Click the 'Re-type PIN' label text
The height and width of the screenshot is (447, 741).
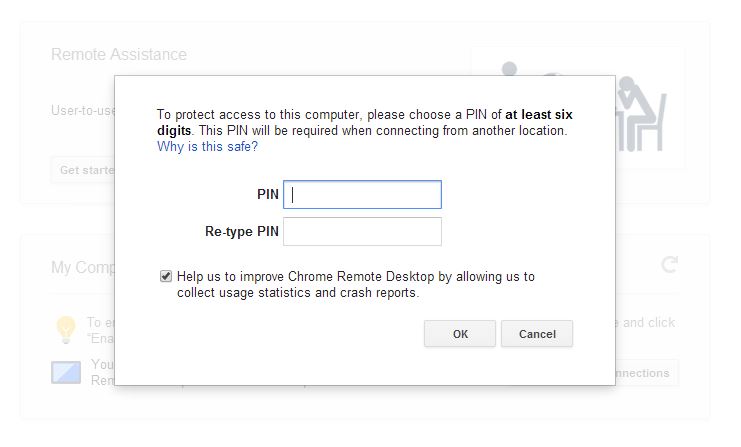tap(241, 232)
